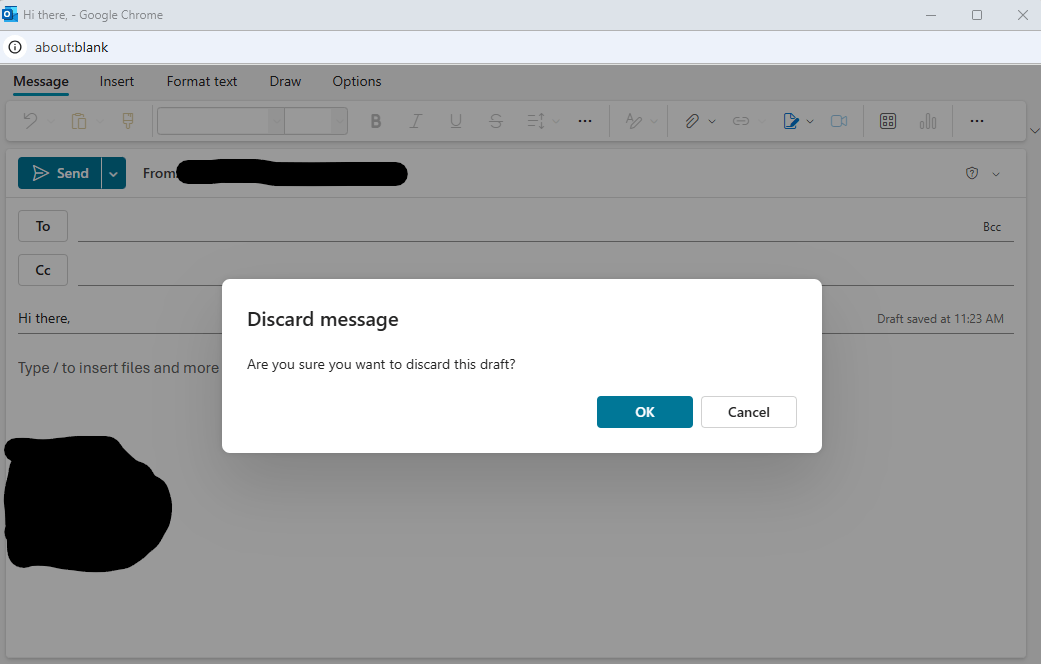Send the email with Send button
The image size is (1041, 664).
point(60,173)
